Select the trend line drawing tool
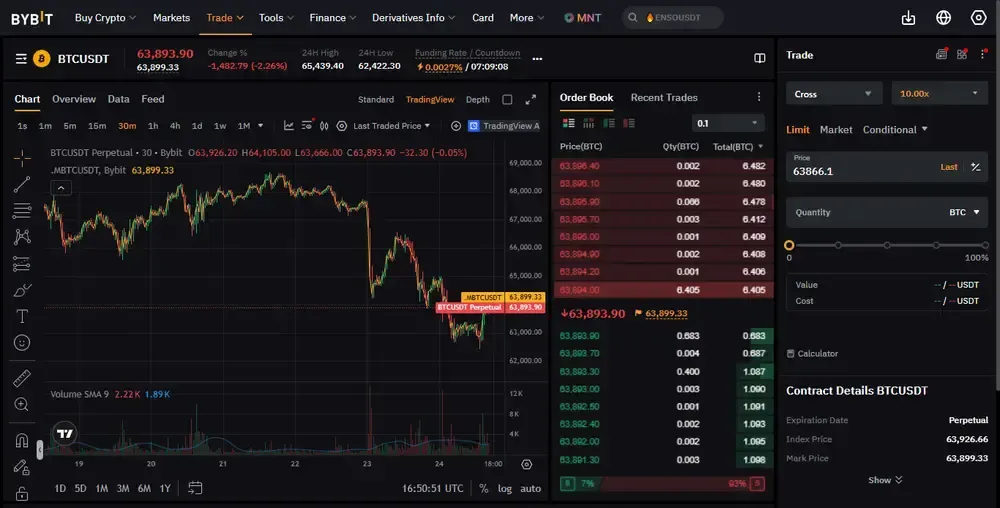 22,184
